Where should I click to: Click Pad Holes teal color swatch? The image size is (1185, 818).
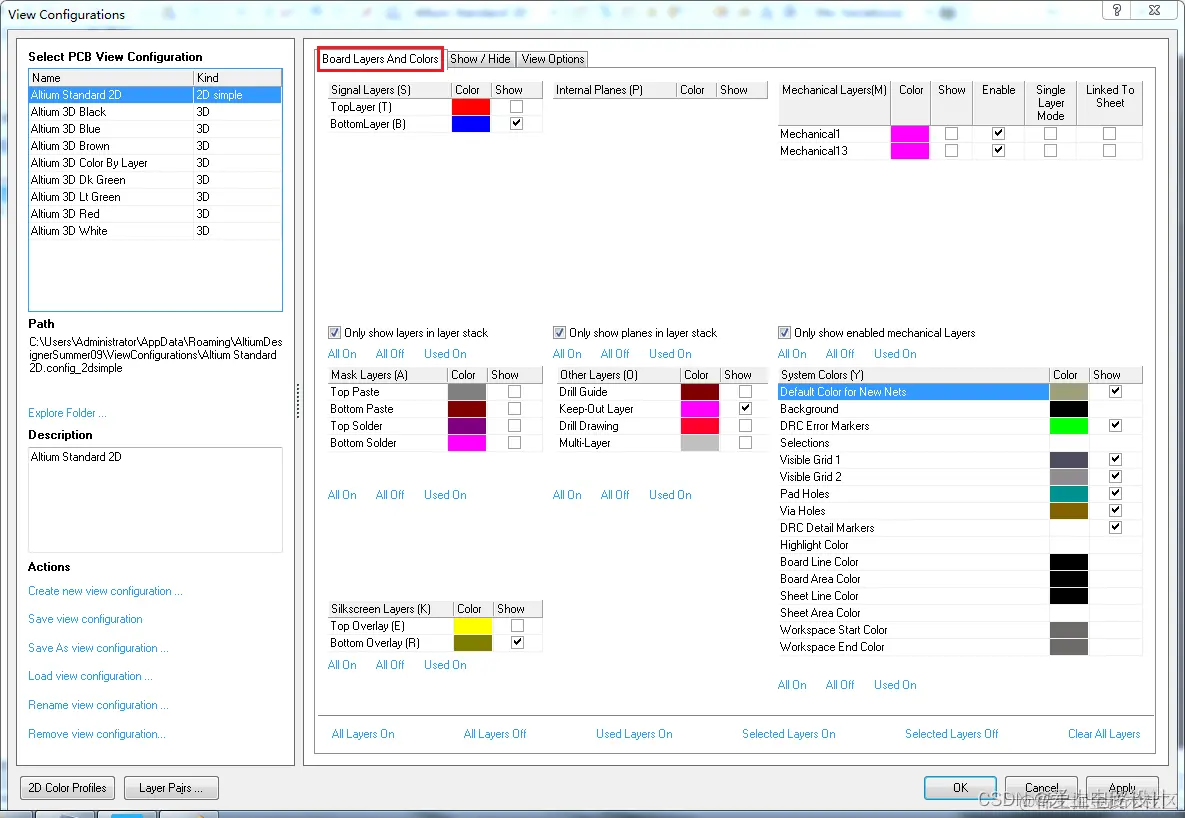(x=1069, y=494)
